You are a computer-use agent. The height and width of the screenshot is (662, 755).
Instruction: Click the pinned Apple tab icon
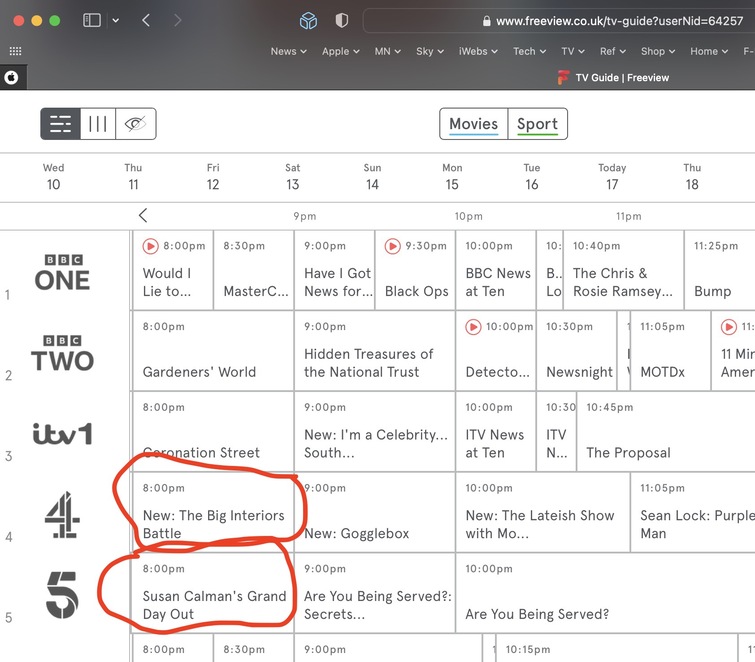coord(12,78)
